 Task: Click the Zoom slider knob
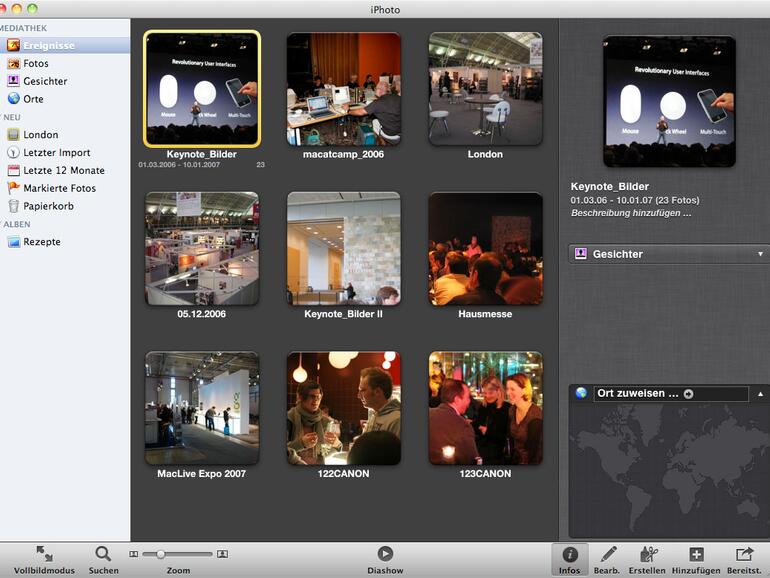pyautogui.click(x=161, y=554)
